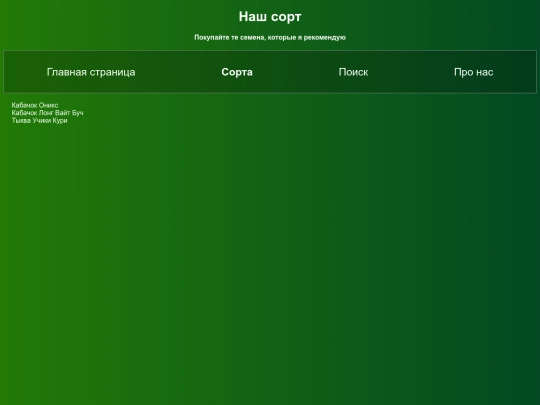540x405 pixels.
Task: Select the Сорта navigation tab
Action: (237, 72)
